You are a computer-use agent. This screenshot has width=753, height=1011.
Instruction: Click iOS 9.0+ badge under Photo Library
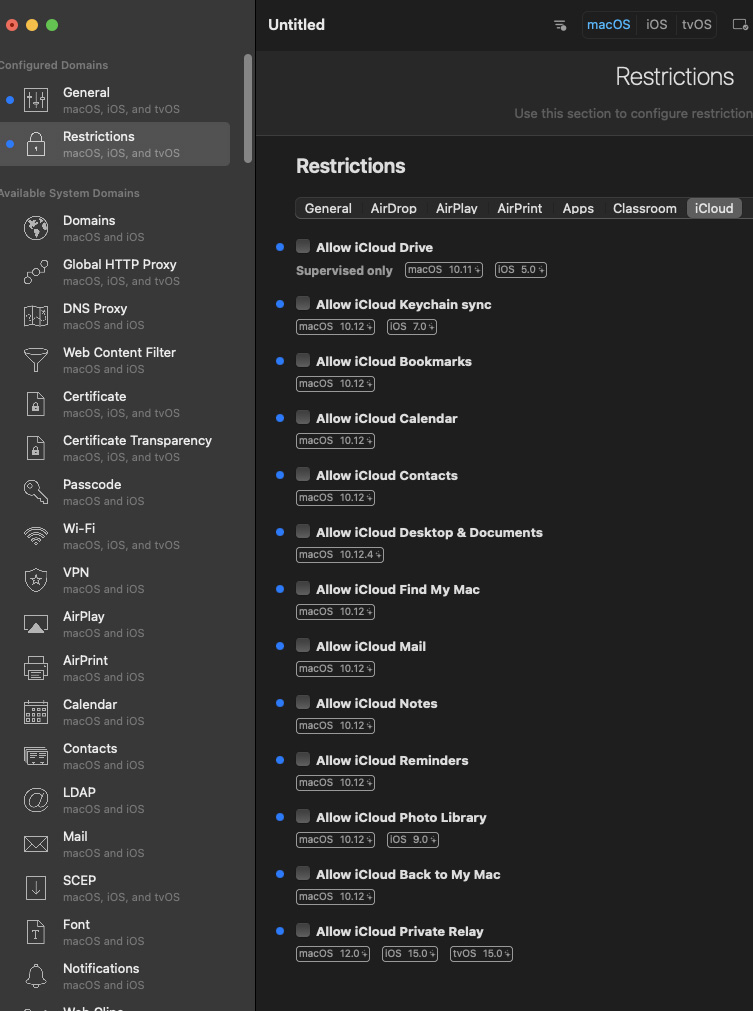[413, 839]
